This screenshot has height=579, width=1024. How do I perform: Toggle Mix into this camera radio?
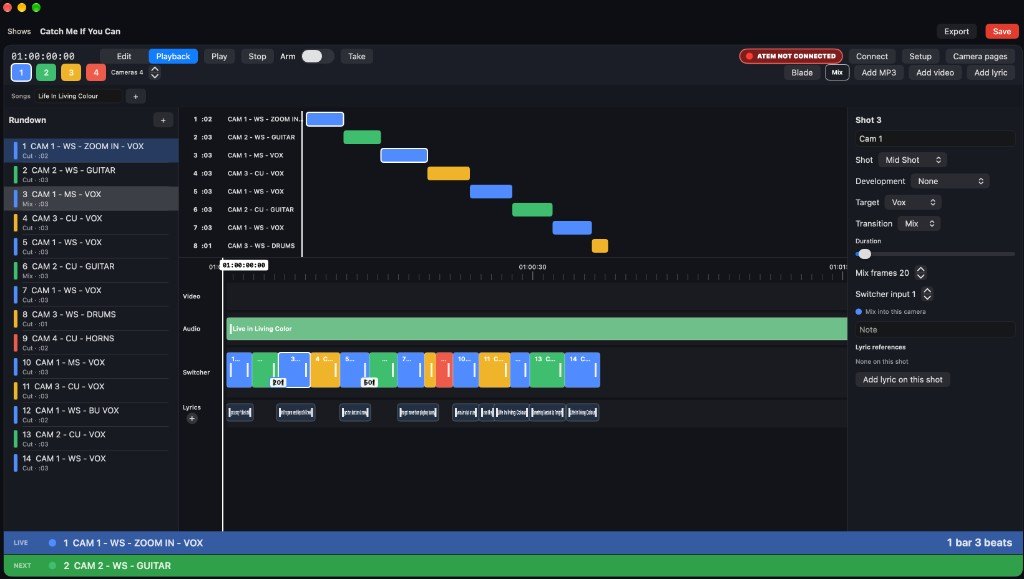pyautogui.click(x=859, y=312)
